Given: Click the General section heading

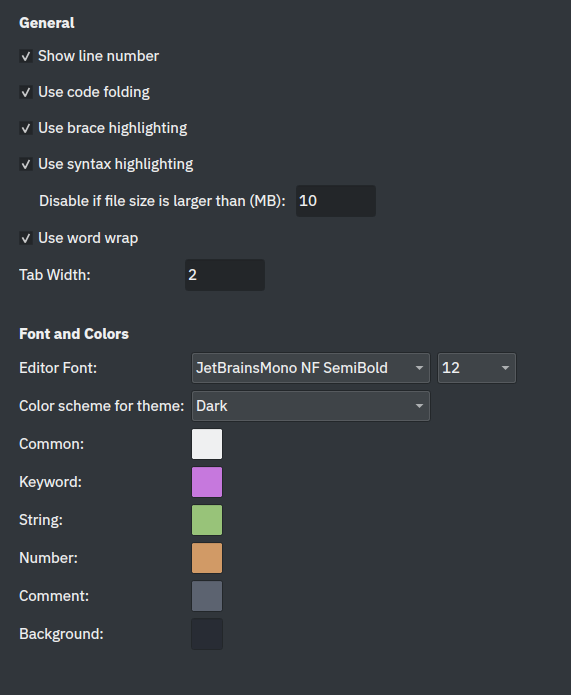Looking at the screenshot, I should (x=47, y=23).
